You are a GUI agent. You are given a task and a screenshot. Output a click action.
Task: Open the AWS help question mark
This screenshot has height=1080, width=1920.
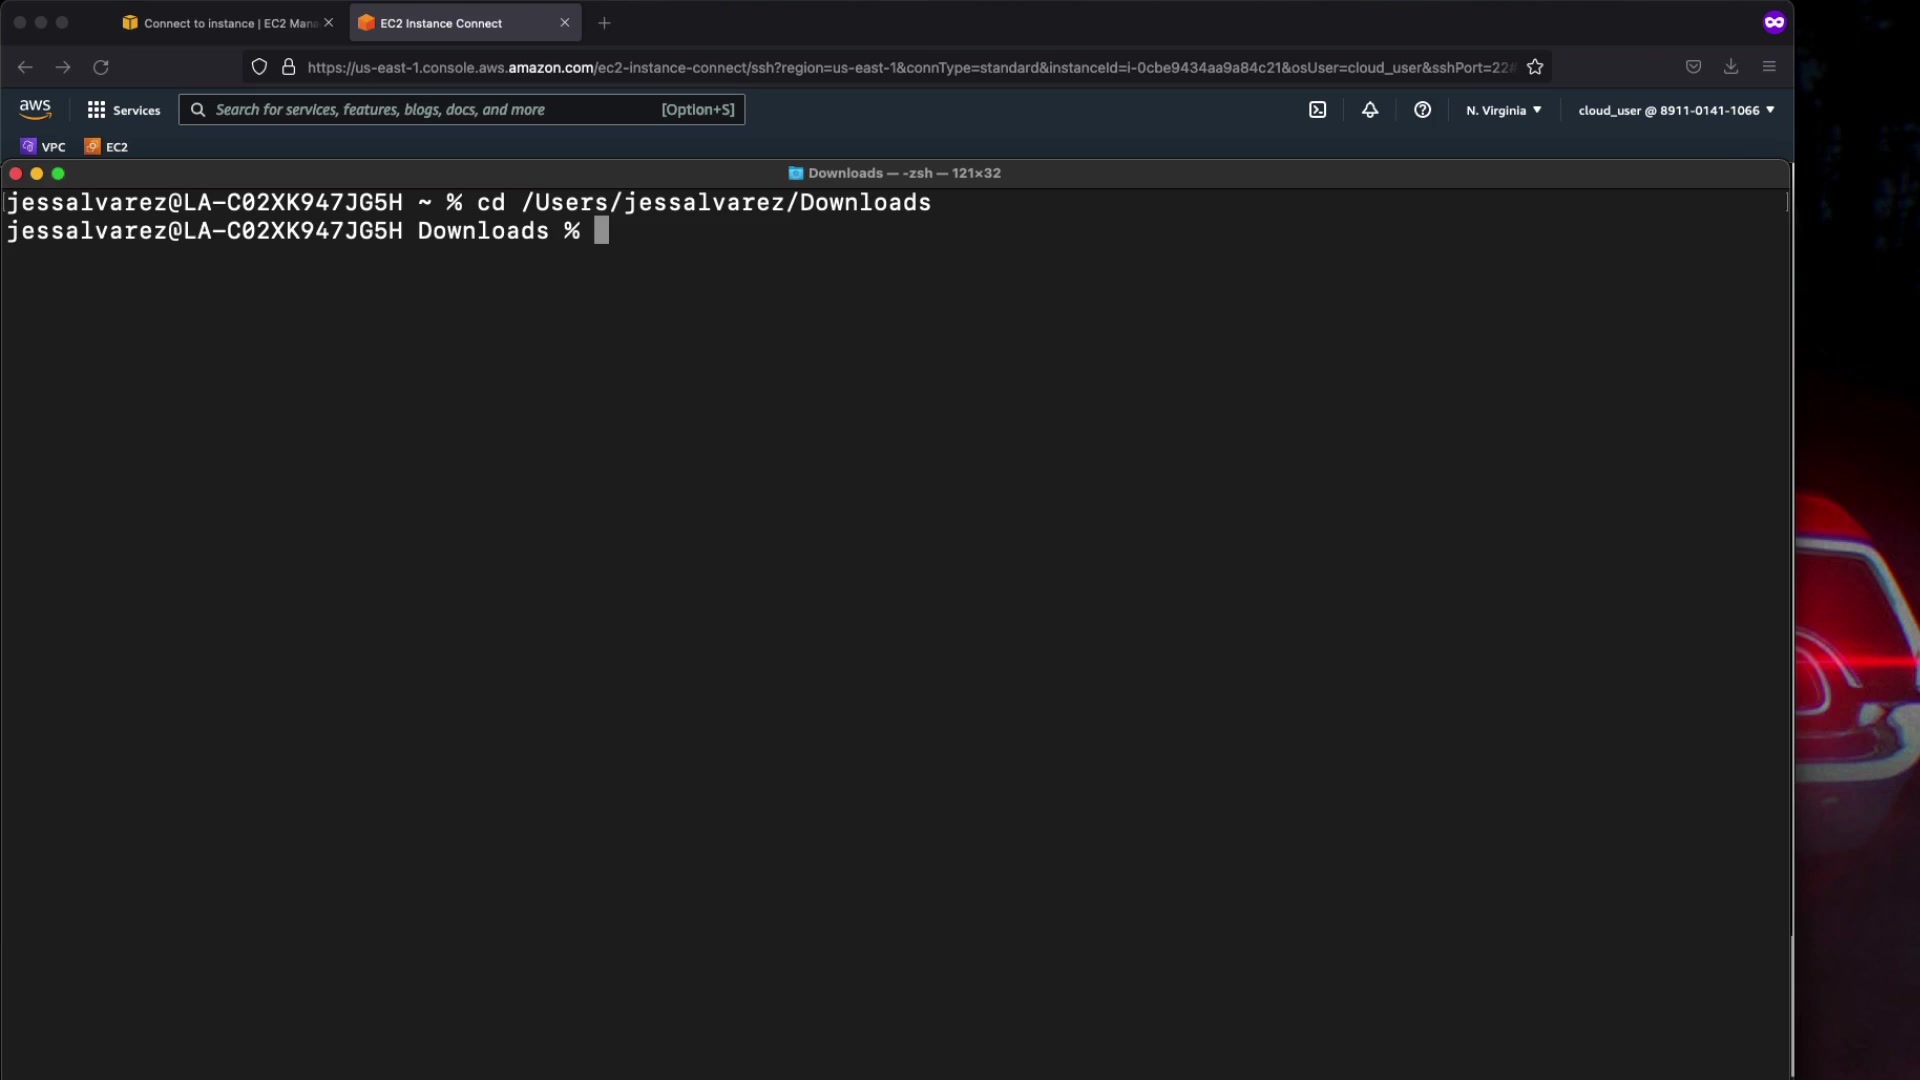pyautogui.click(x=1422, y=110)
